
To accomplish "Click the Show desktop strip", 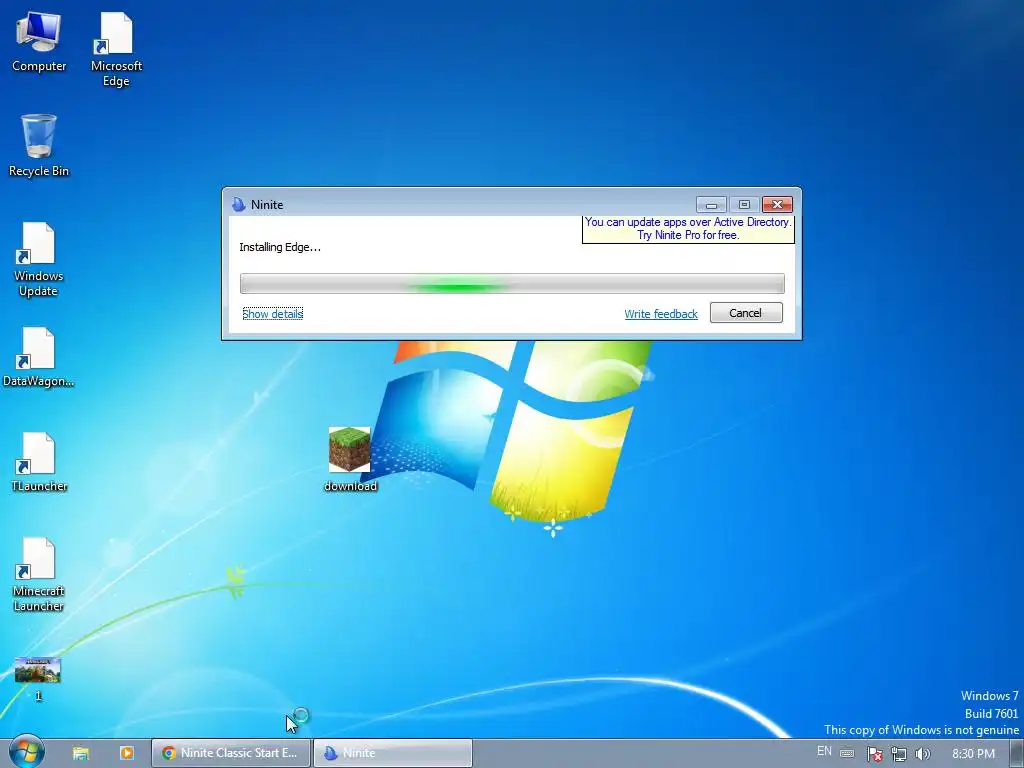I will pos(1017,754).
